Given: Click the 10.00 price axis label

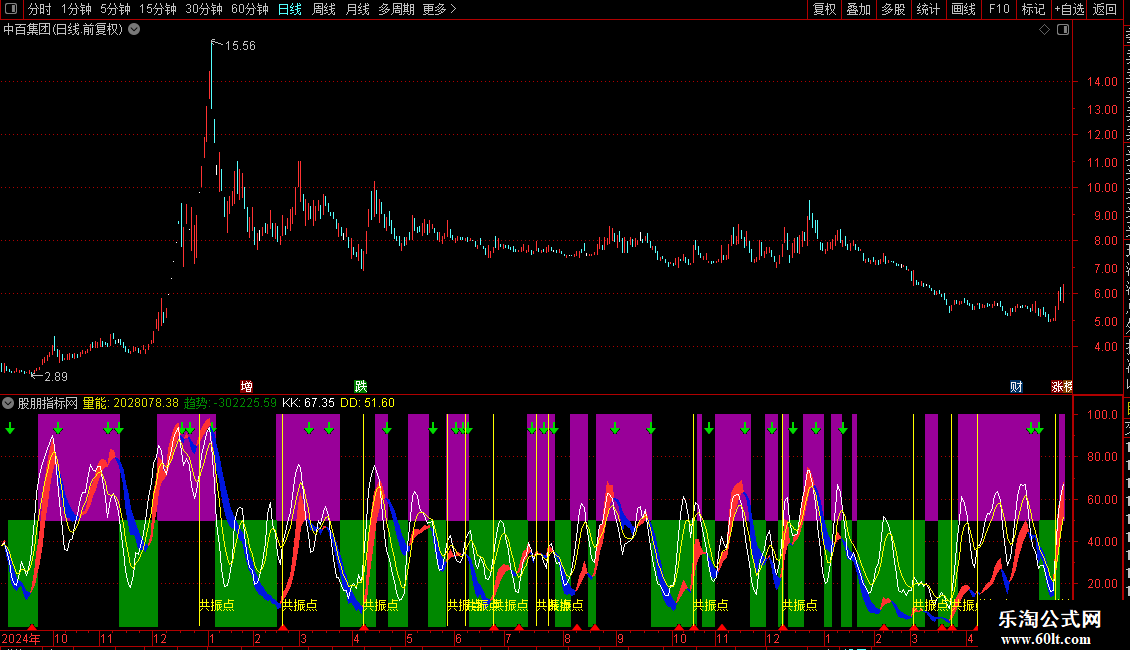Looking at the screenshot, I should tap(1102, 187).
